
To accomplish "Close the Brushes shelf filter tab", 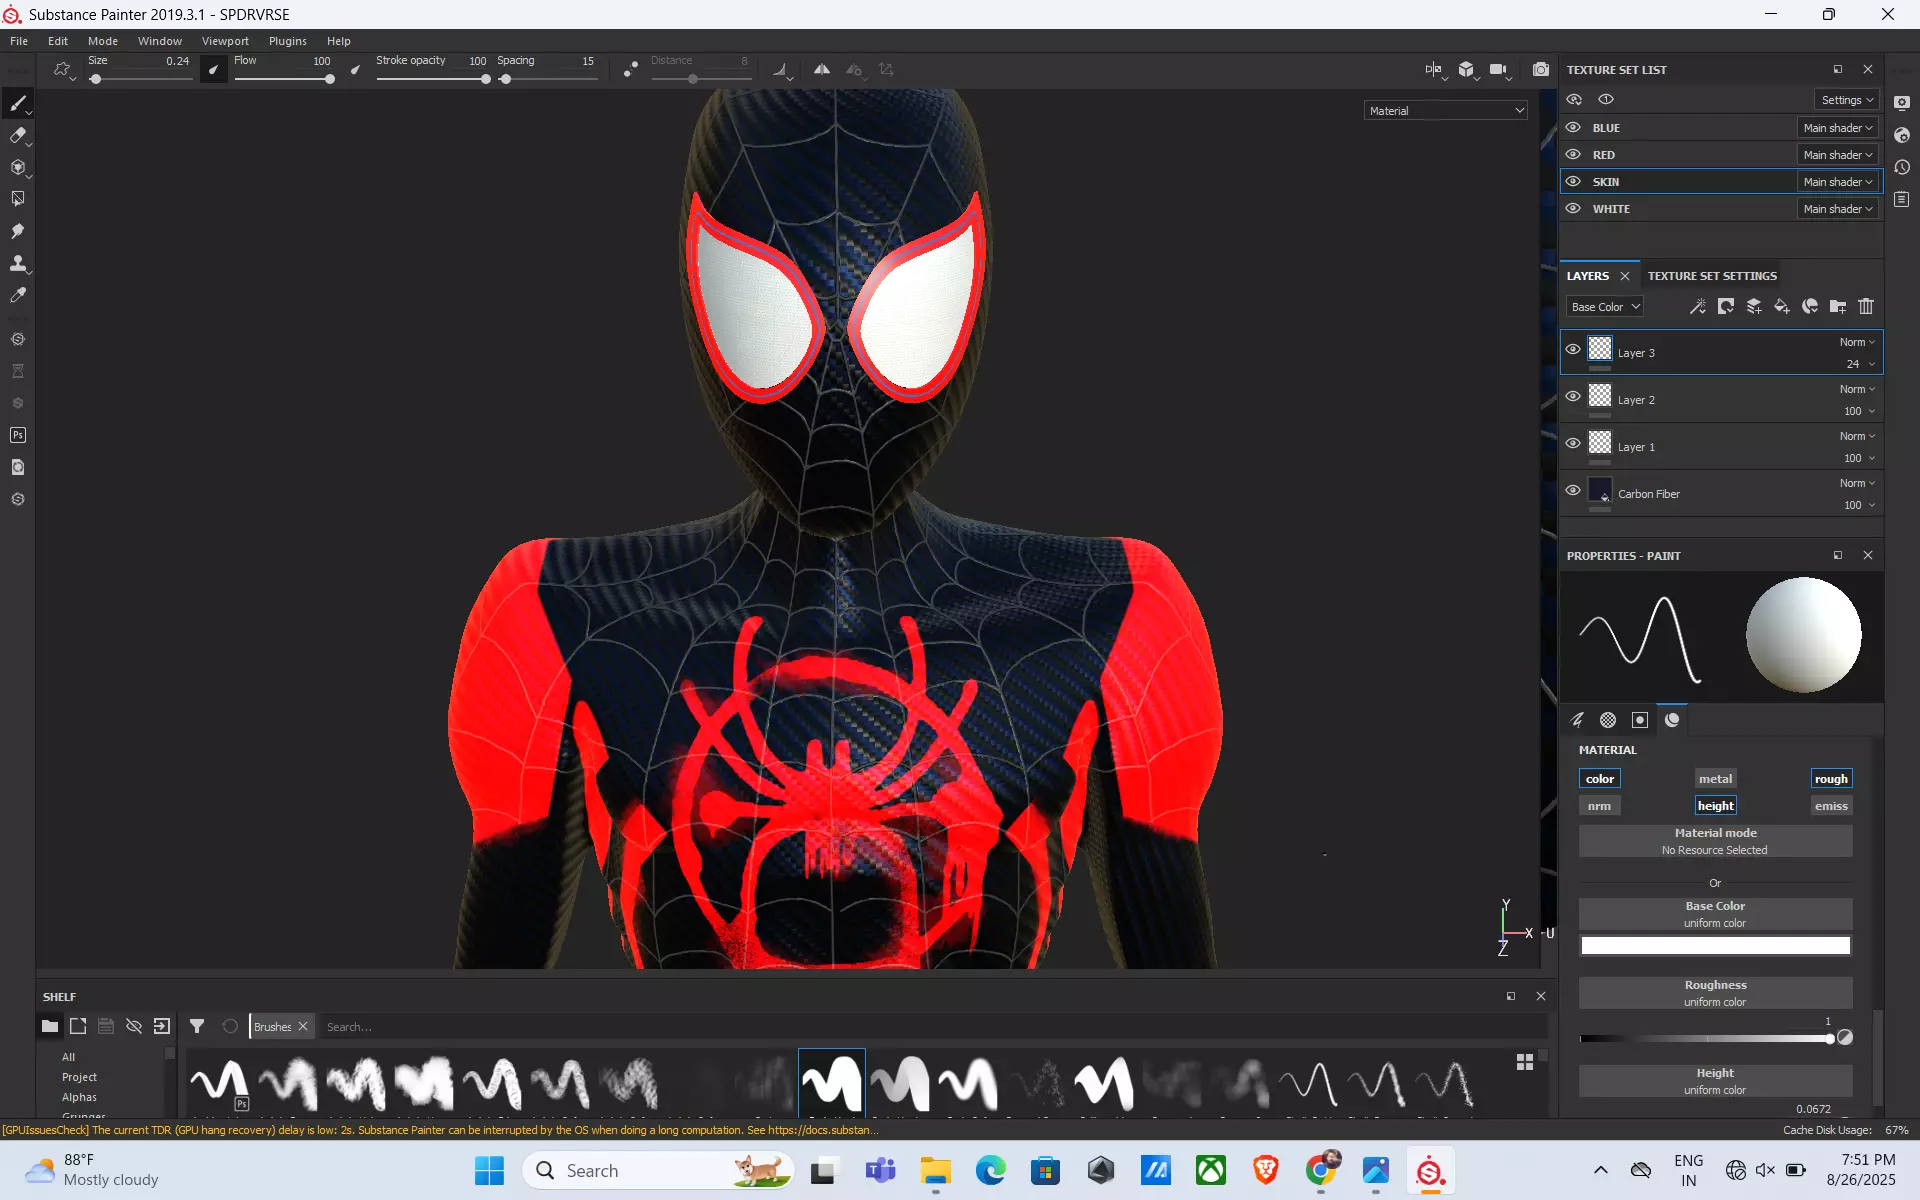I will [x=303, y=1026].
